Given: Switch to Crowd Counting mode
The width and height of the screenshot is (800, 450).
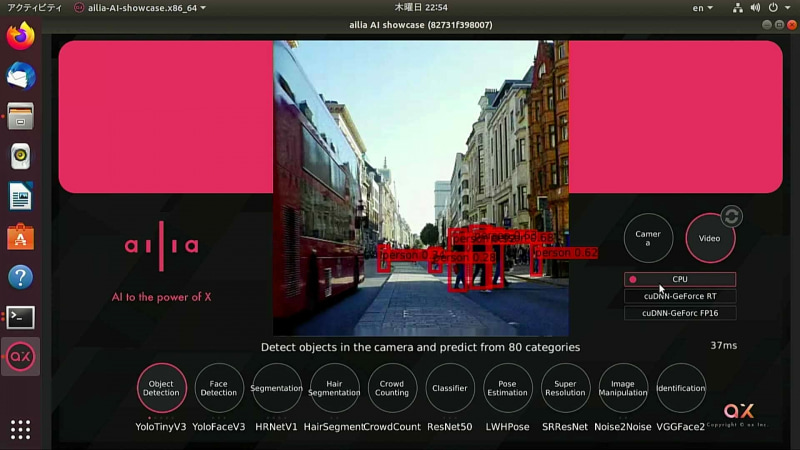Looking at the screenshot, I should pyautogui.click(x=392, y=388).
